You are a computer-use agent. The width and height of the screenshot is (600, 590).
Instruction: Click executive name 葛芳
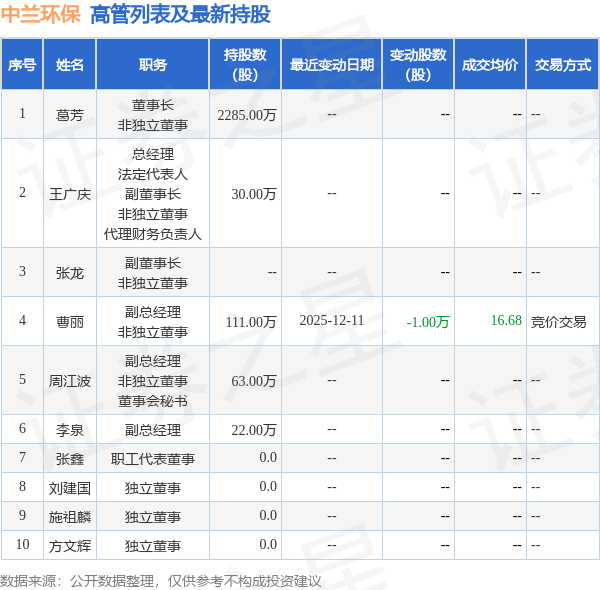[70, 115]
